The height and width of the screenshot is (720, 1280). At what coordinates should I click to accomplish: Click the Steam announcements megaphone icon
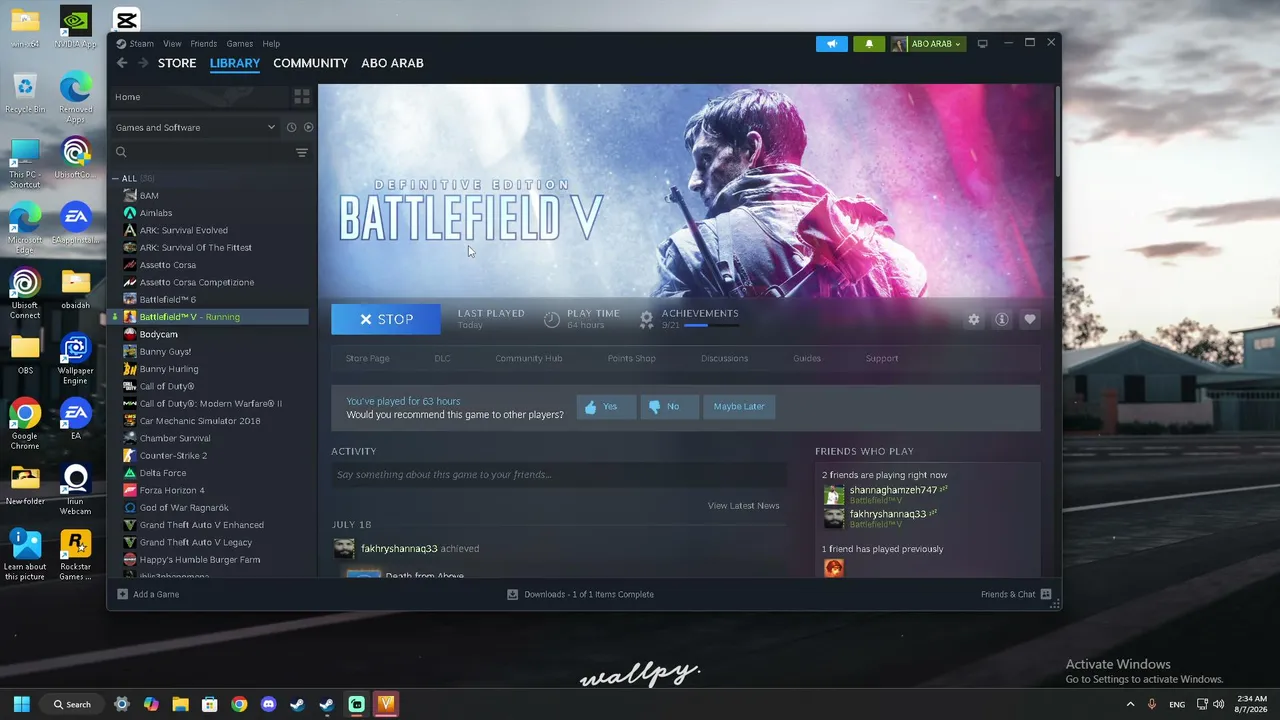point(831,44)
